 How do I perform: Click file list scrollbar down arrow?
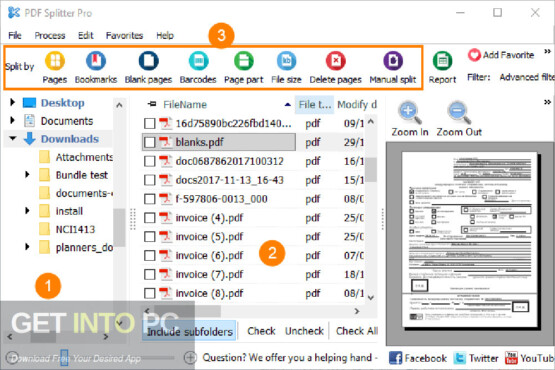(x=371, y=298)
